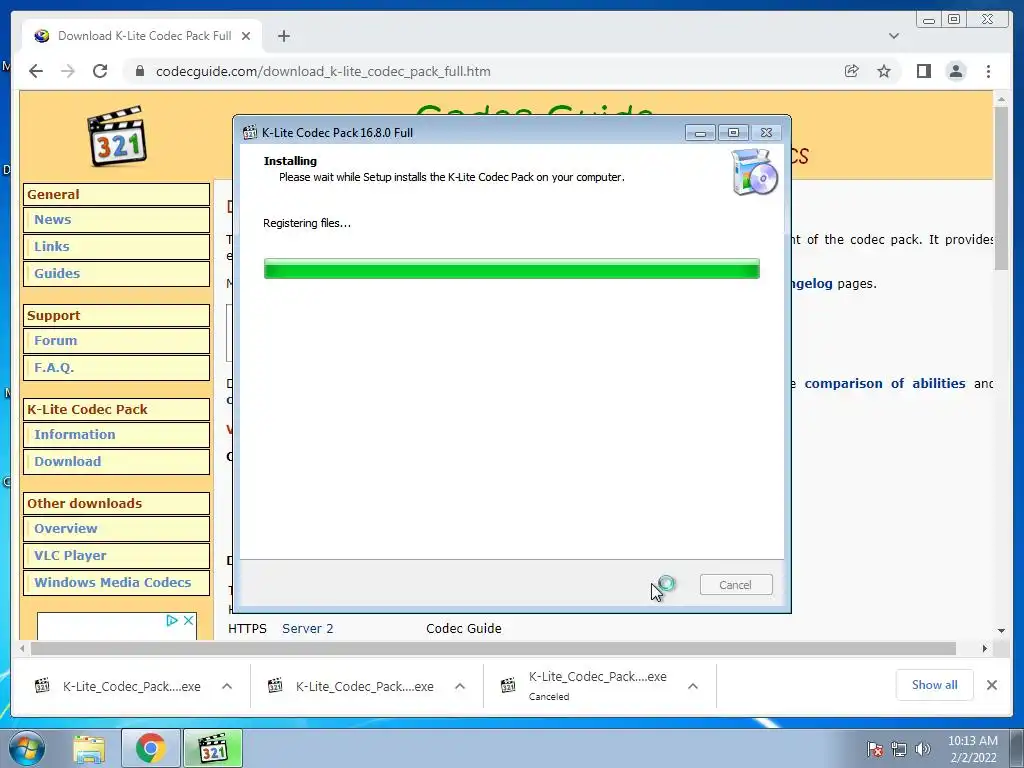Open the Guides sidebar item
Image resolution: width=1024 pixels, height=768 pixels.
pyautogui.click(x=116, y=274)
